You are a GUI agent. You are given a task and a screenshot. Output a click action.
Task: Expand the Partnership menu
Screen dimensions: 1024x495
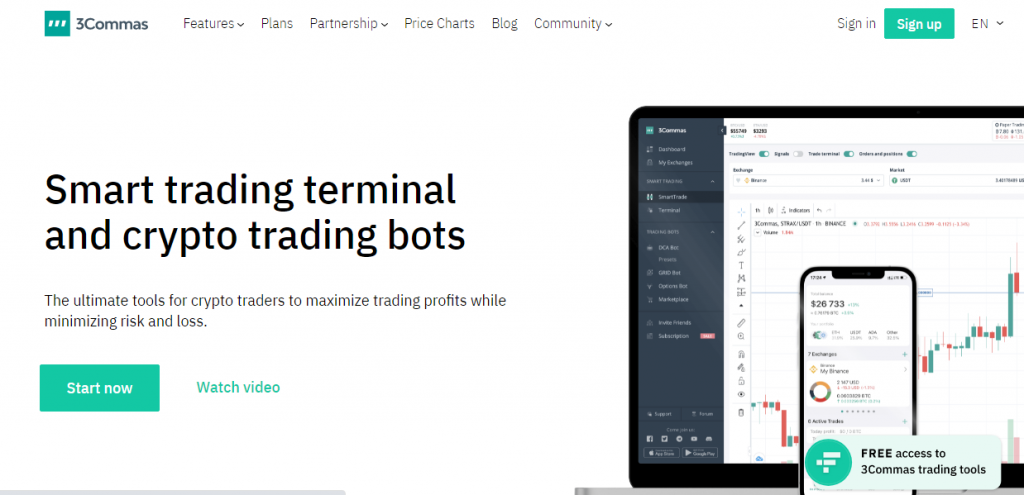coord(349,24)
